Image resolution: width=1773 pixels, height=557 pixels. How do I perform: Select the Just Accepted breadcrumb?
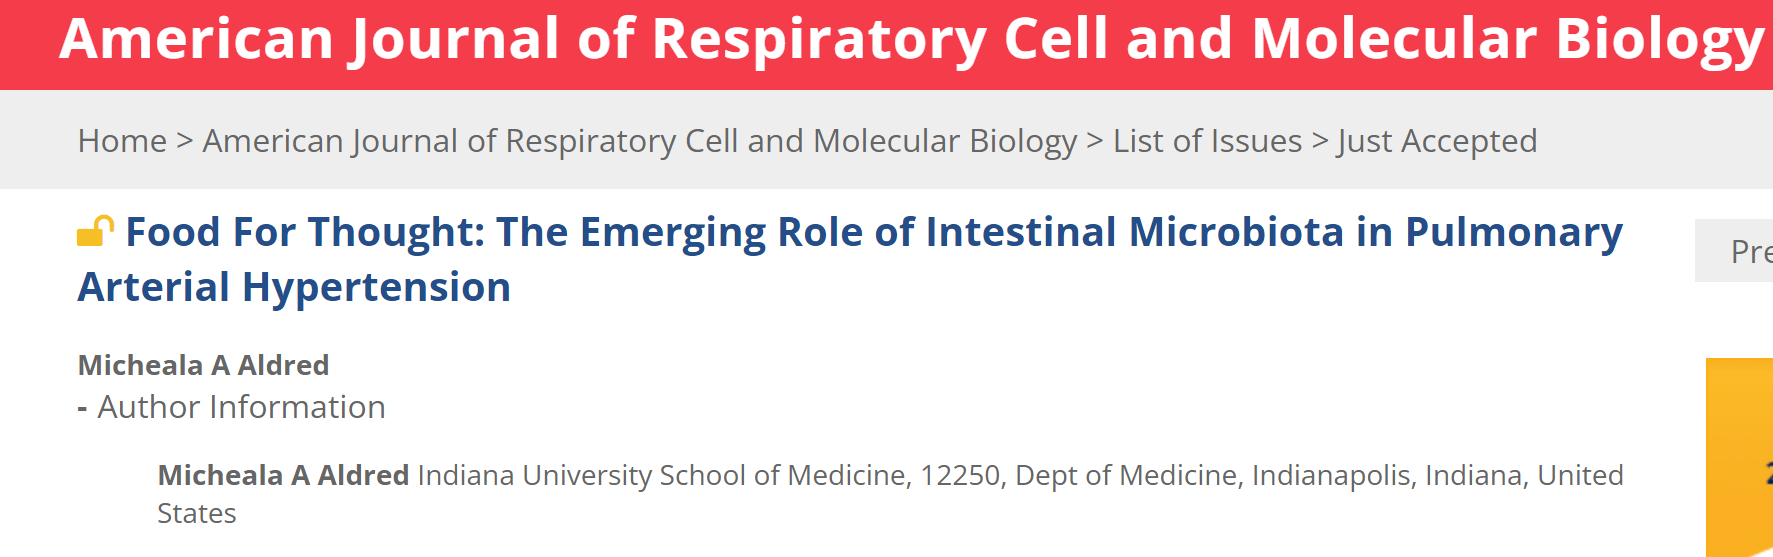(x=1437, y=141)
